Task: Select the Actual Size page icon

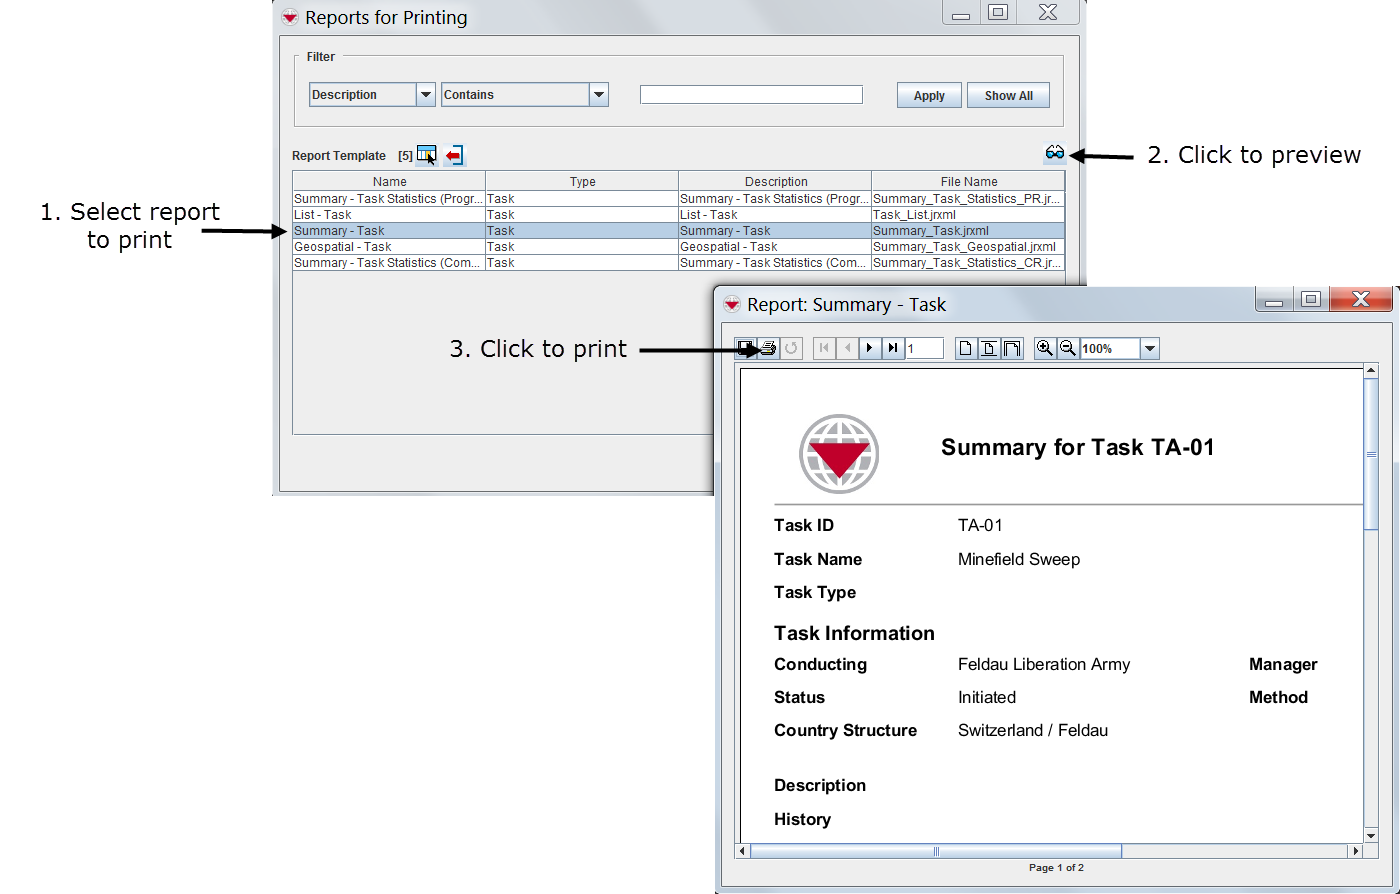Action: [966, 348]
